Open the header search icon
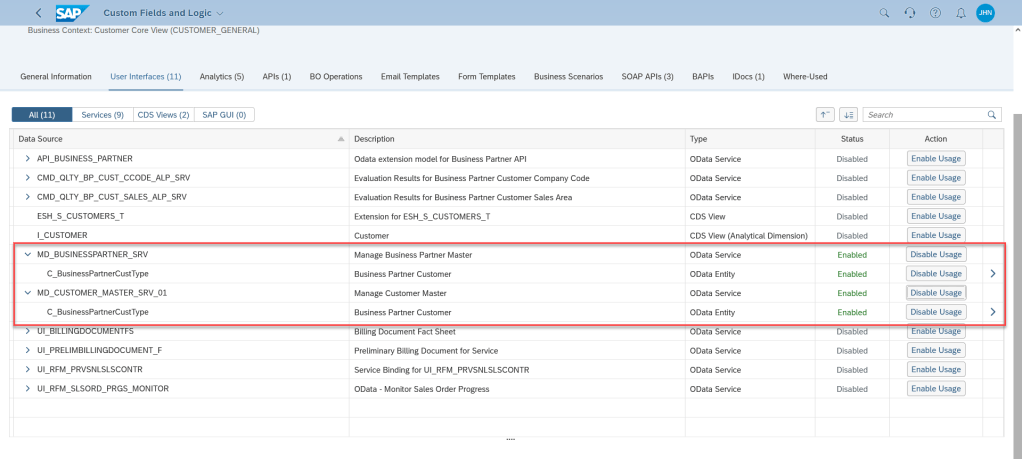The height and width of the screenshot is (459, 1022). [x=883, y=13]
